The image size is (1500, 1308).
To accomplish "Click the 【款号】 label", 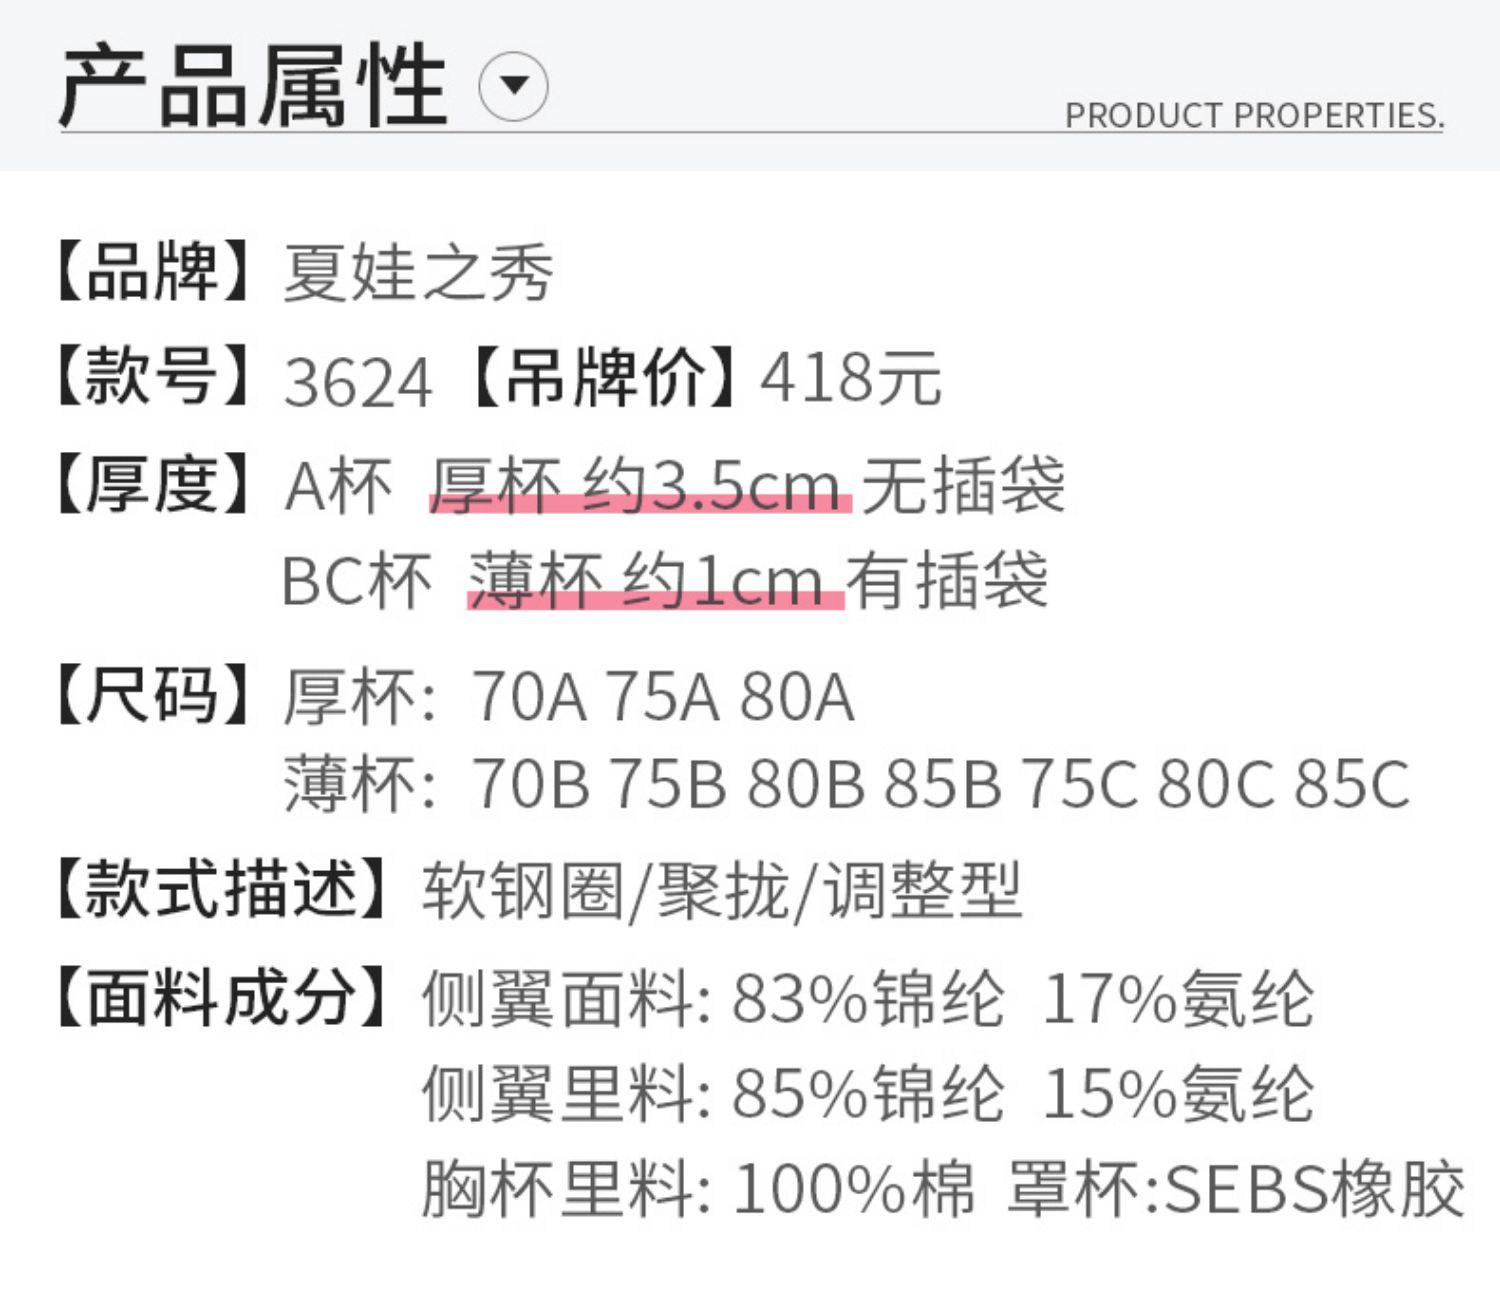I will [152, 378].
